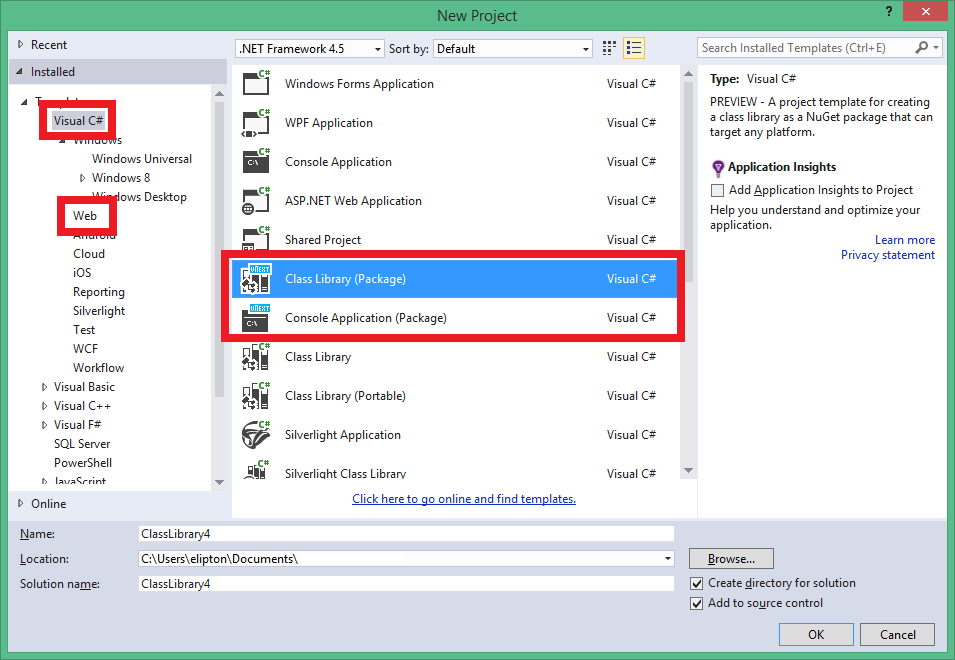Open the search options dropdown arrow

point(936,47)
